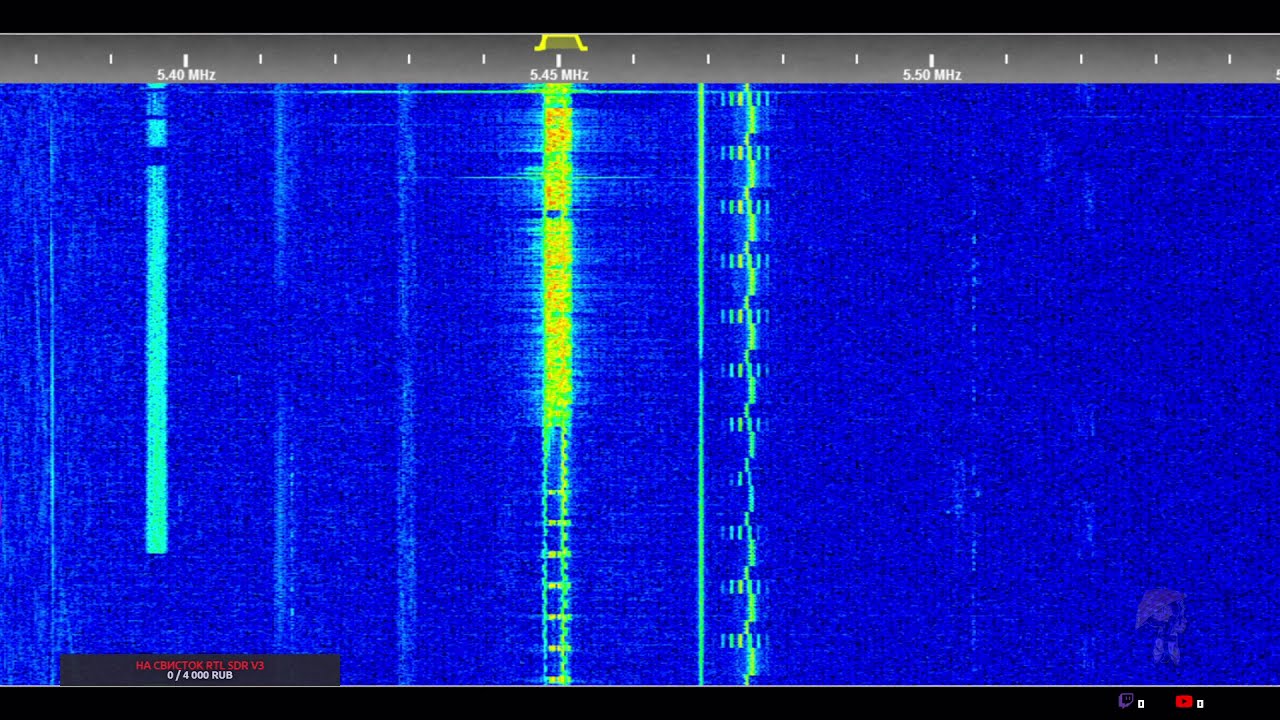The height and width of the screenshot is (720, 1280).
Task: Click the Twitch viewer icon
Action: [1126, 701]
